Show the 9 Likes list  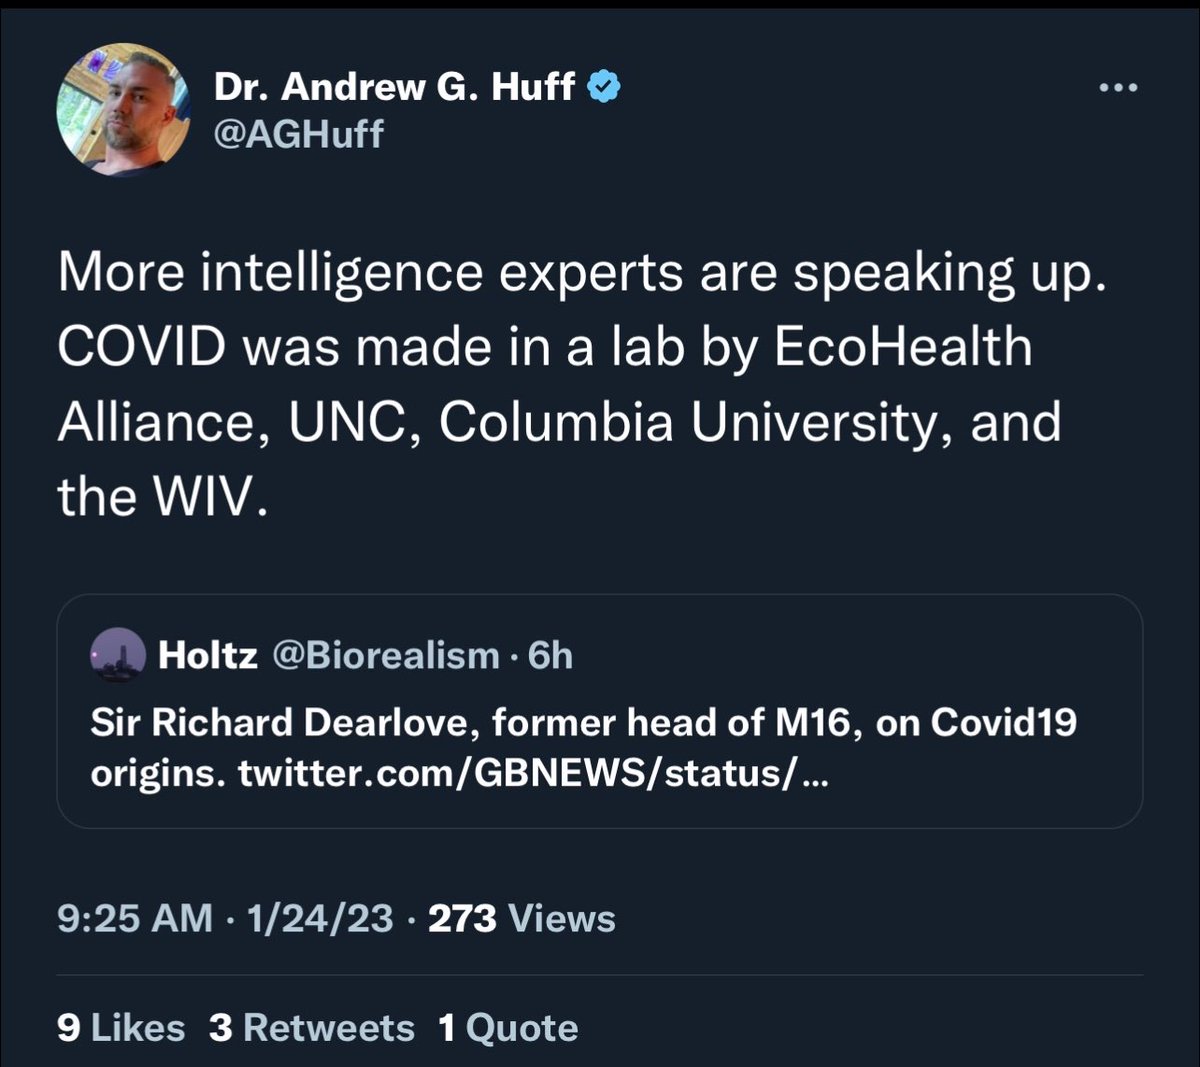tap(121, 1028)
